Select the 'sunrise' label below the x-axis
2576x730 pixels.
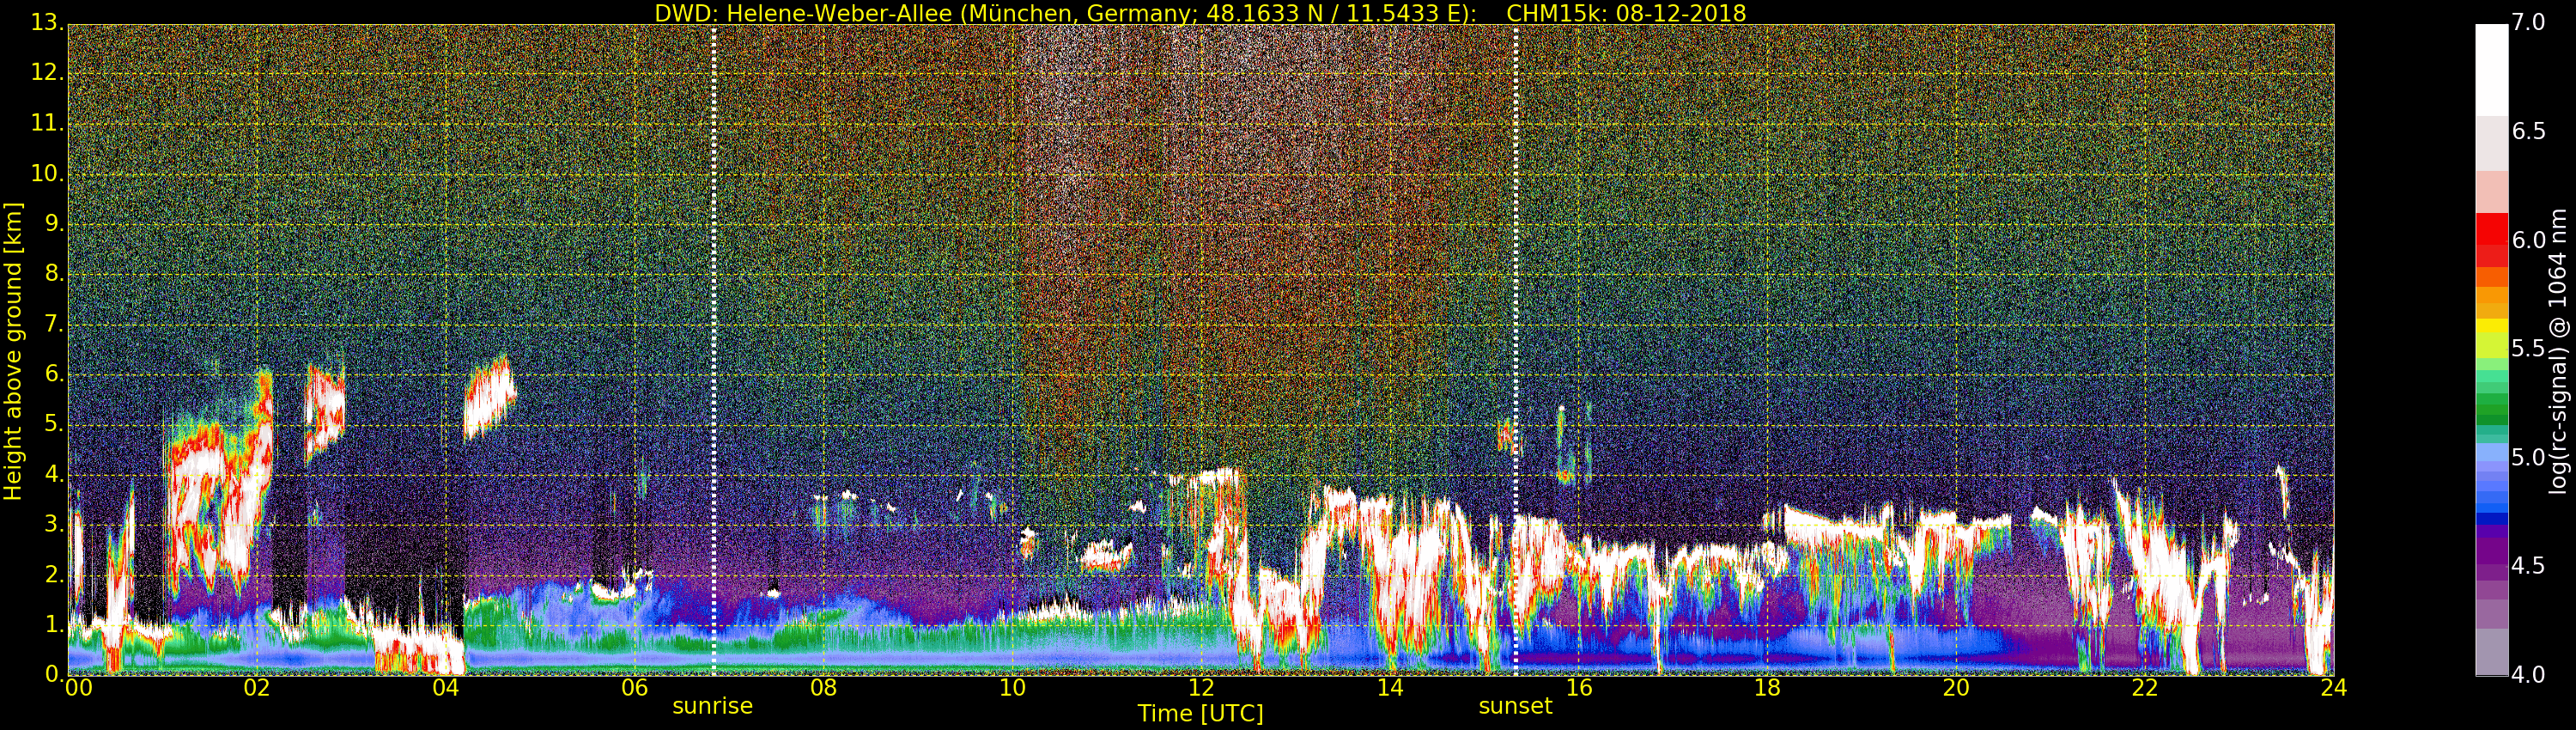712,706
